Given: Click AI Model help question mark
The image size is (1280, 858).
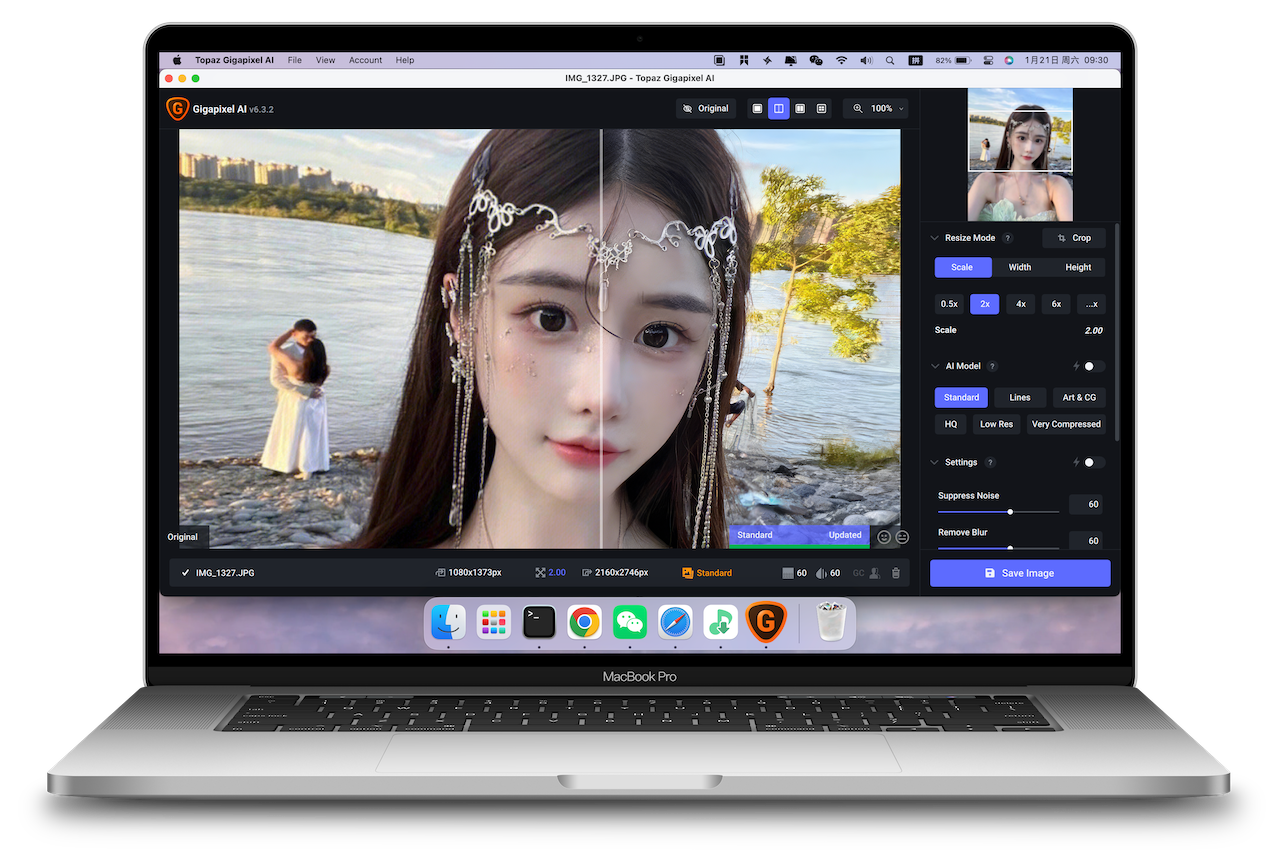Looking at the screenshot, I should point(992,366).
